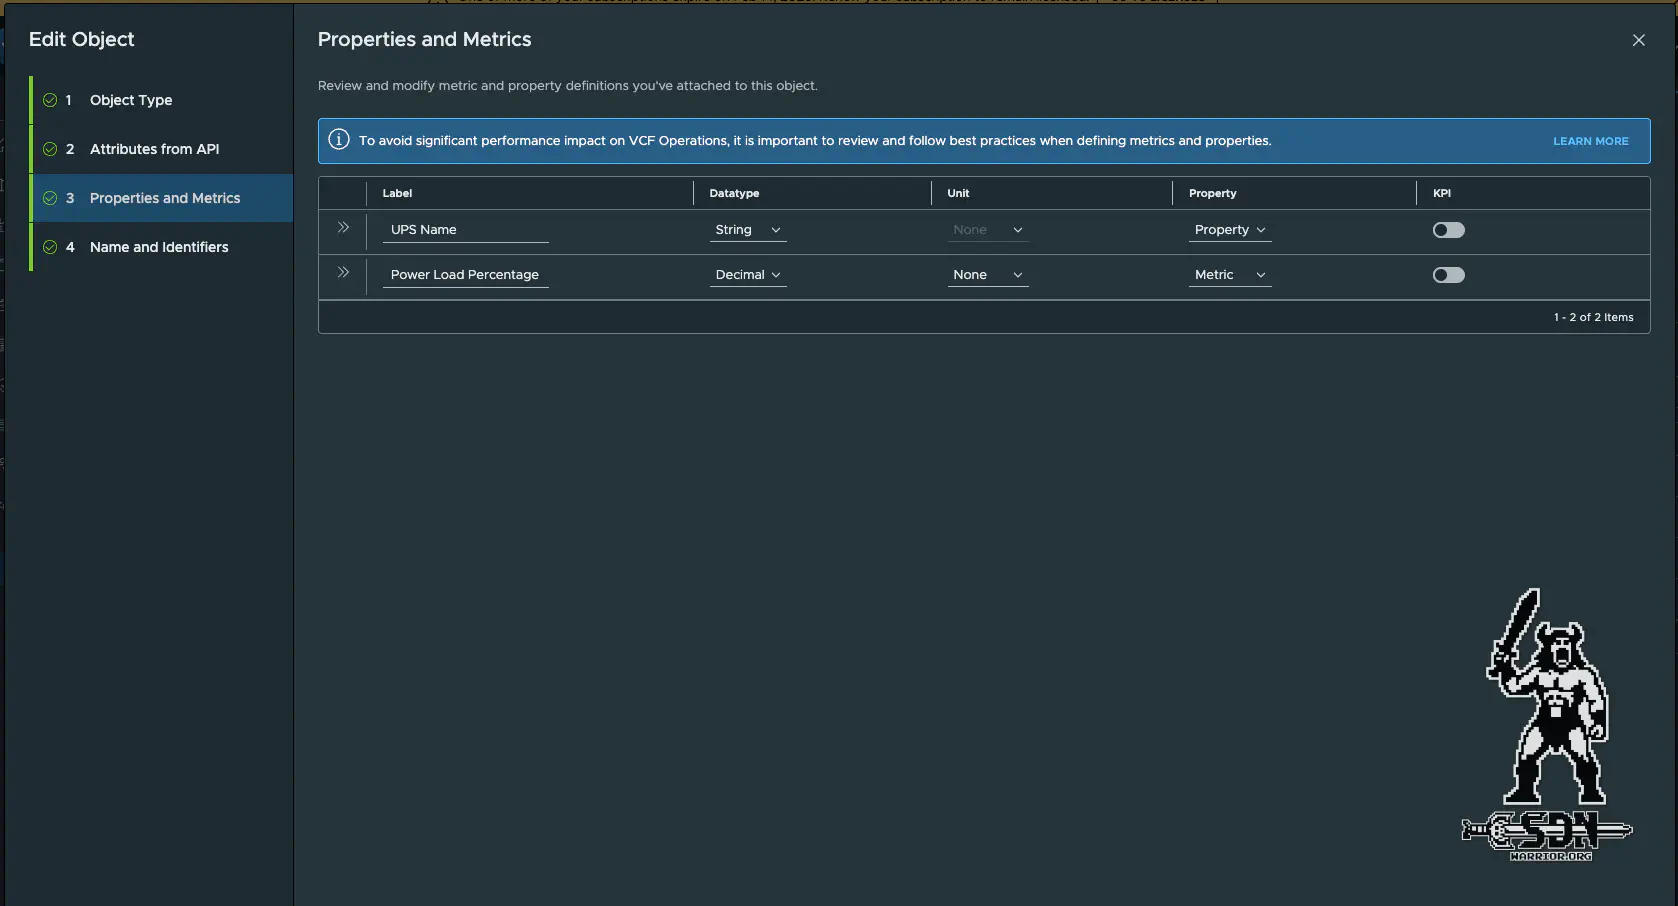Viewport: 1678px width, 906px height.
Task: Click the LEARN MORE link
Action: (1590, 141)
